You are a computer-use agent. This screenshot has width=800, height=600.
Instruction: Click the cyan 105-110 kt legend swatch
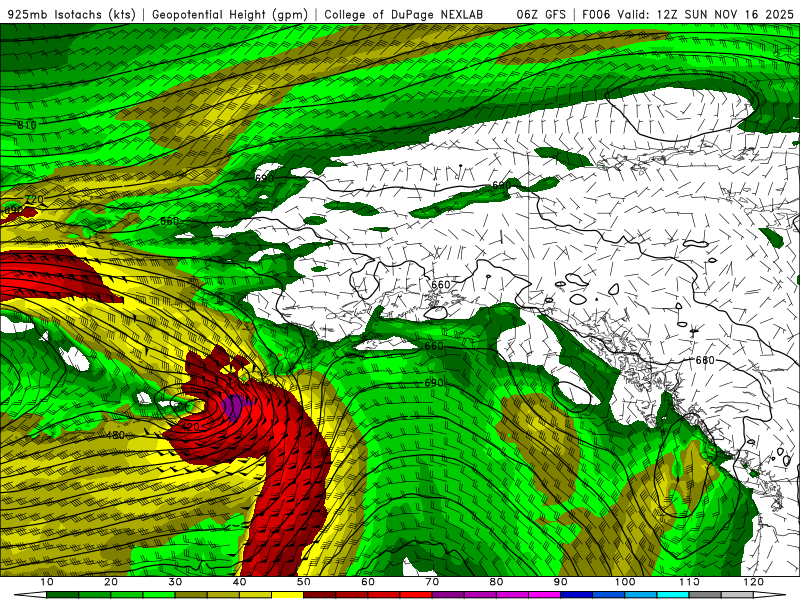(673, 595)
